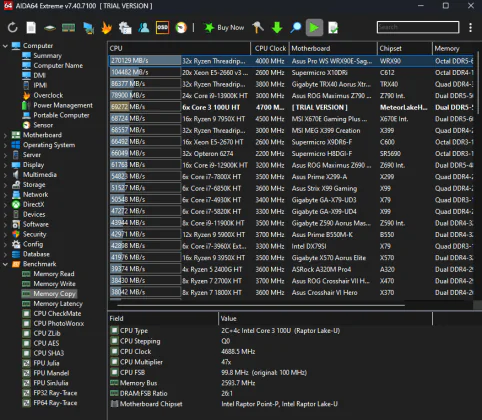
Task: Open the user account toolbar icon
Action: pyautogui.click(x=144, y=28)
